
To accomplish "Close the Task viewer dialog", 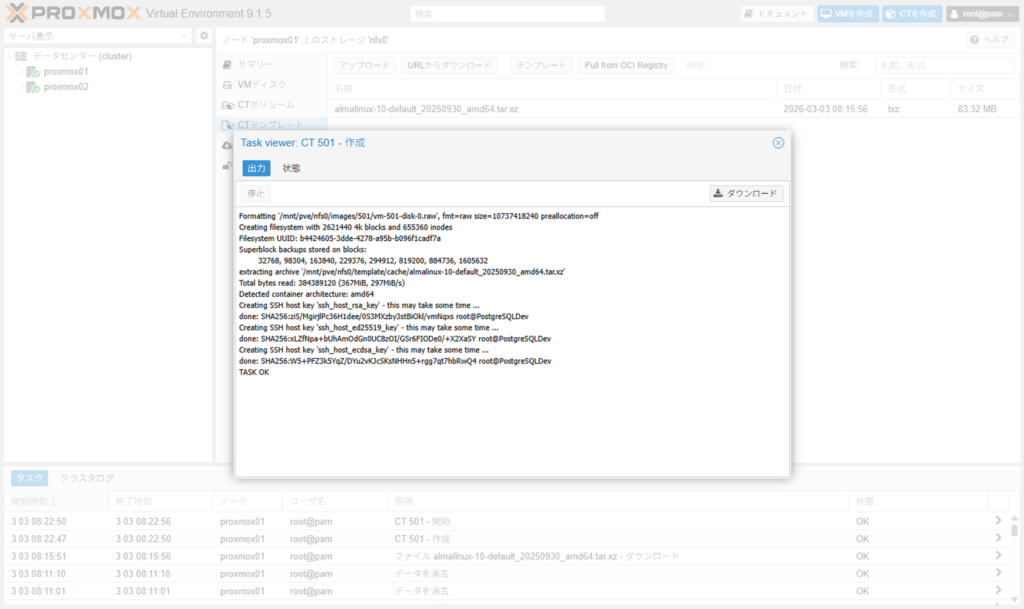I will (x=778, y=143).
